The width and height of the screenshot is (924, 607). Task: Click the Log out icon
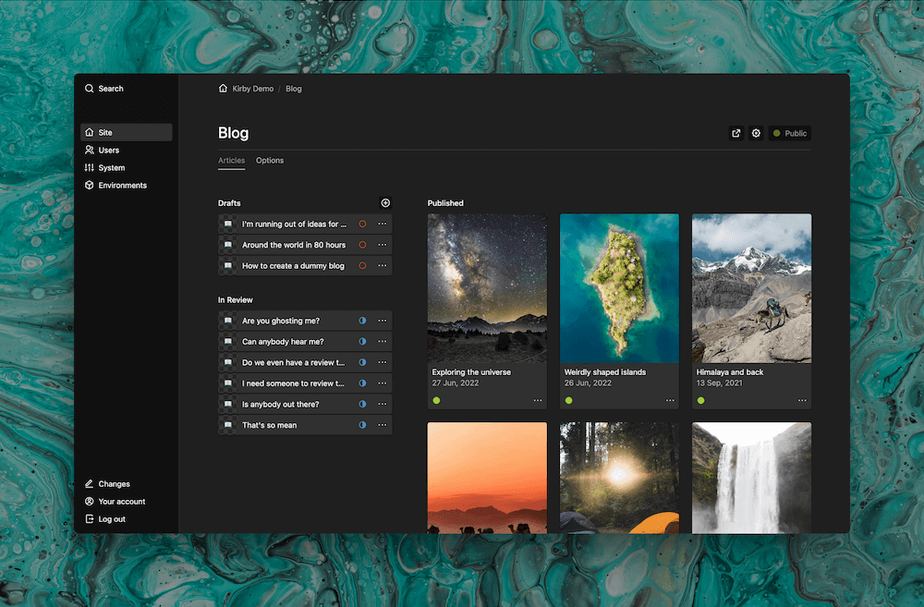coord(89,519)
